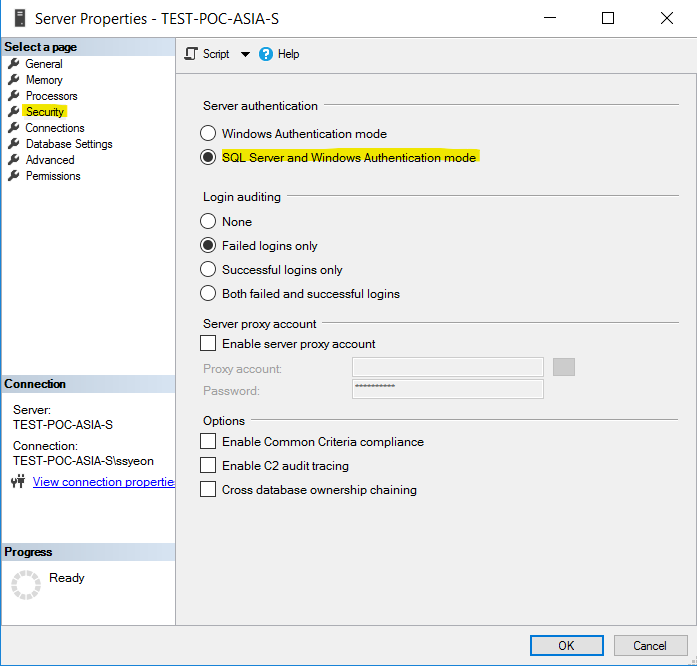This screenshot has height=666, width=697.
Task: Click the wrench icon beside Security
Action: tap(14, 112)
